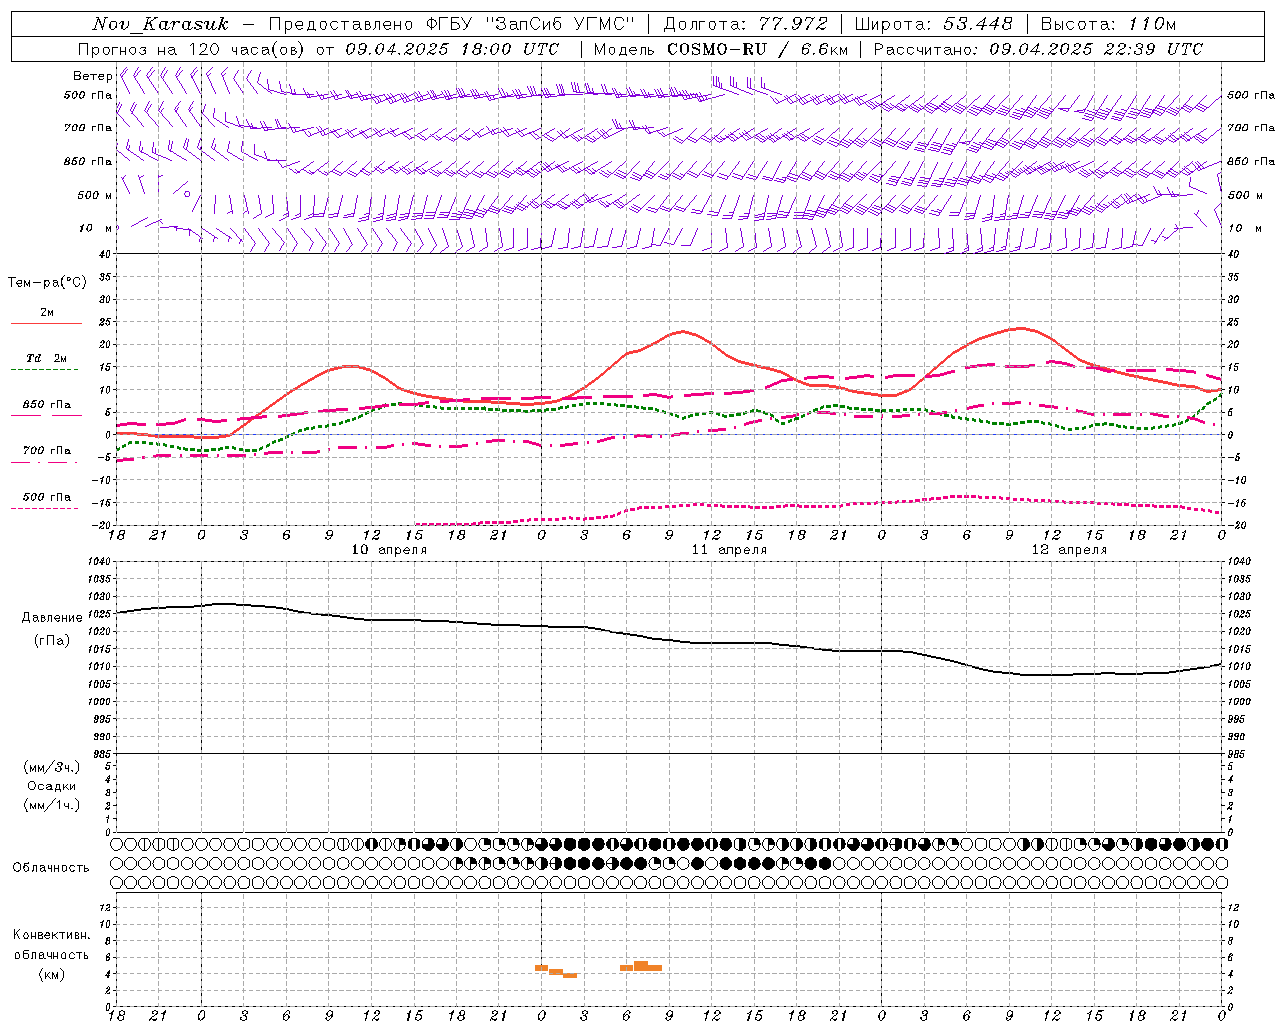Select the Давление pressure panel title
This screenshot has width=1280, height=1024.
52,618
